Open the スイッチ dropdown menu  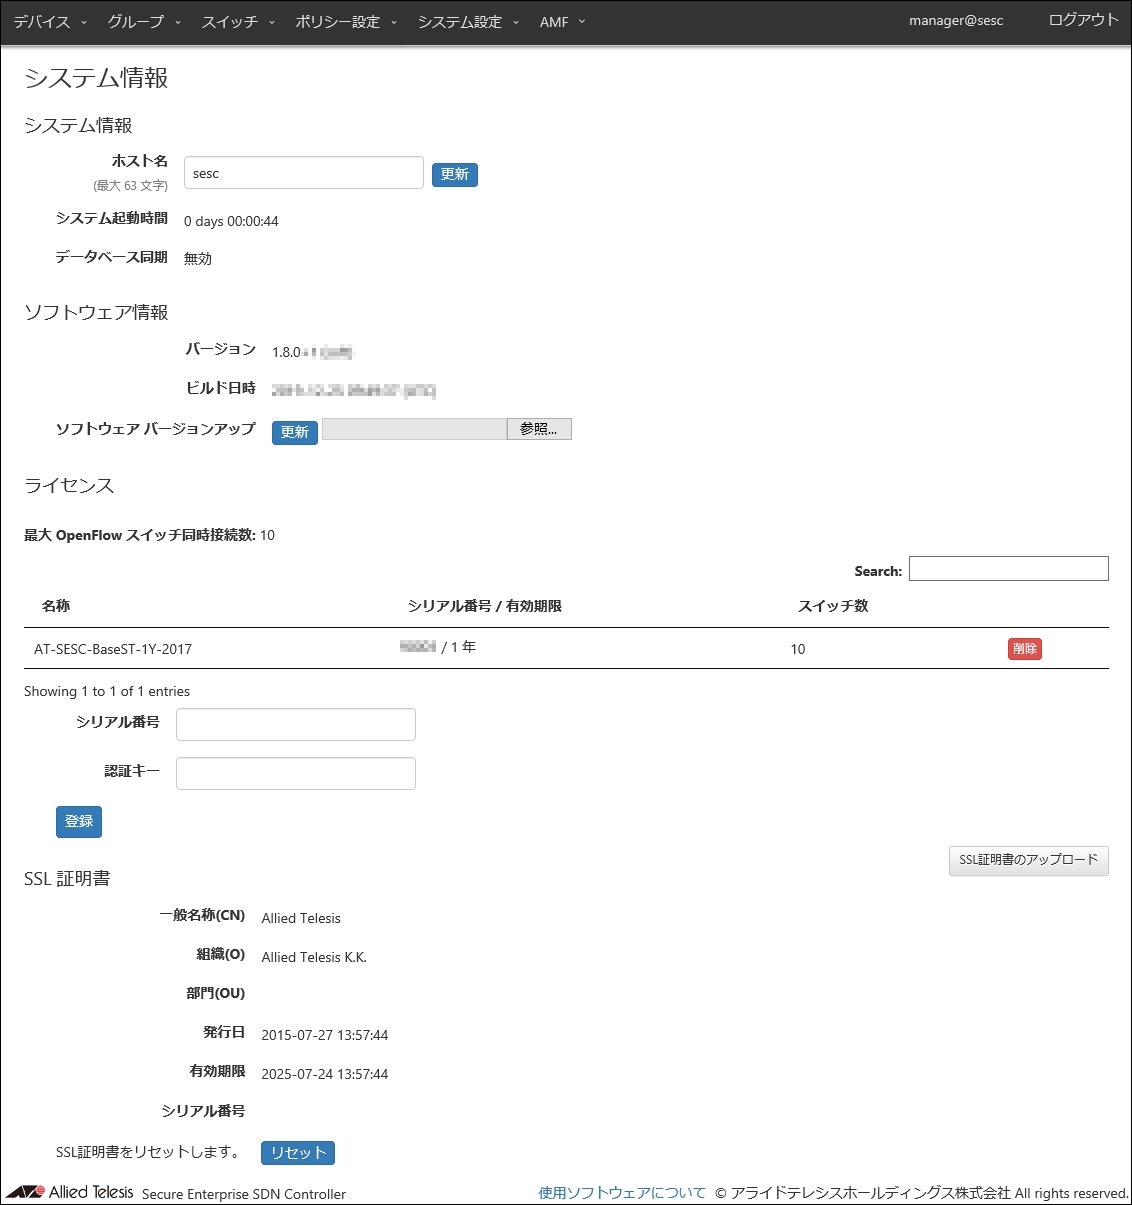[238, 21]
